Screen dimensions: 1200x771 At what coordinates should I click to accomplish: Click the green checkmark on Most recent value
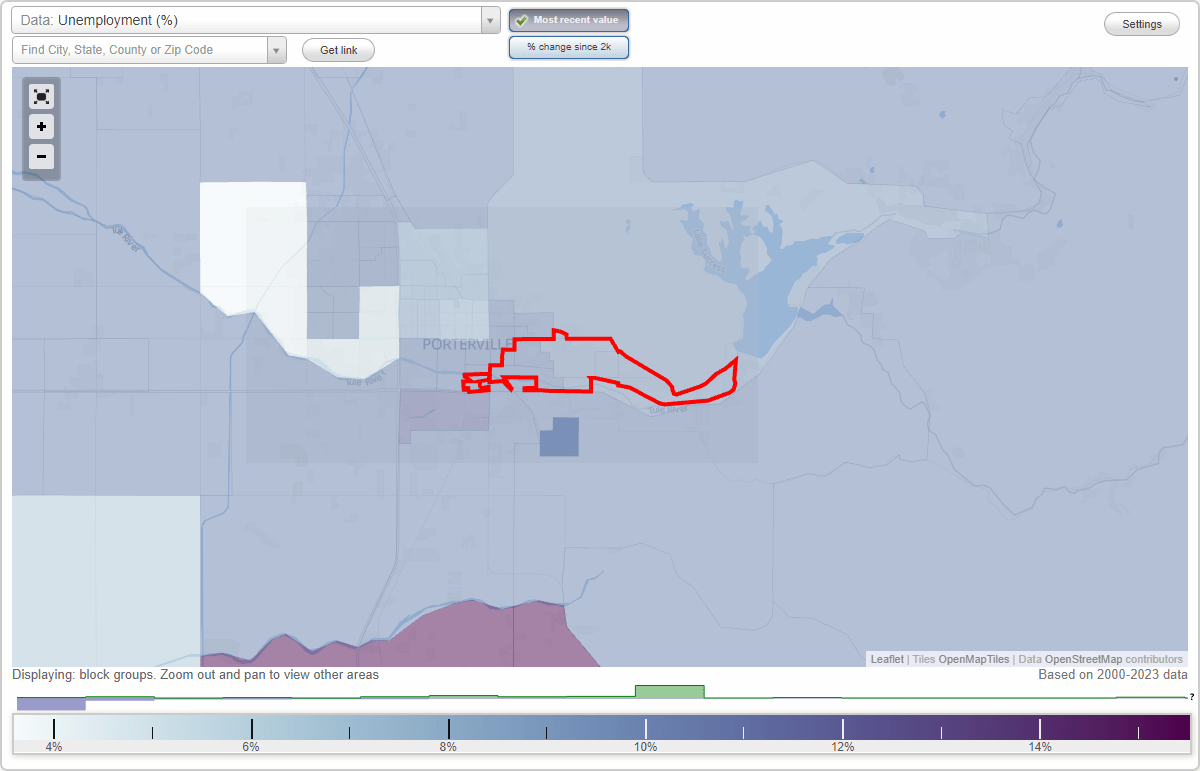tap(521, 20)
